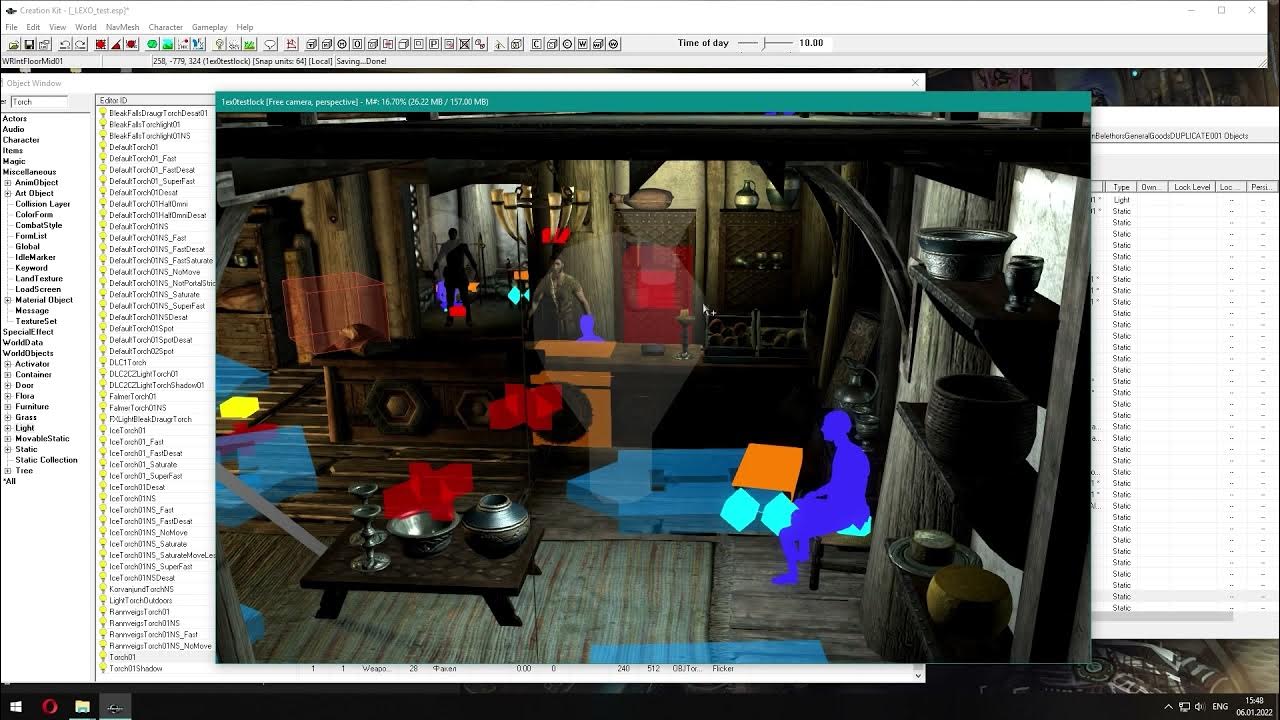Image resolution: width=1280 pixels, height=720 pixels.
Task: Click the undo arrow toolbar icon
Action: pos(64,44)
